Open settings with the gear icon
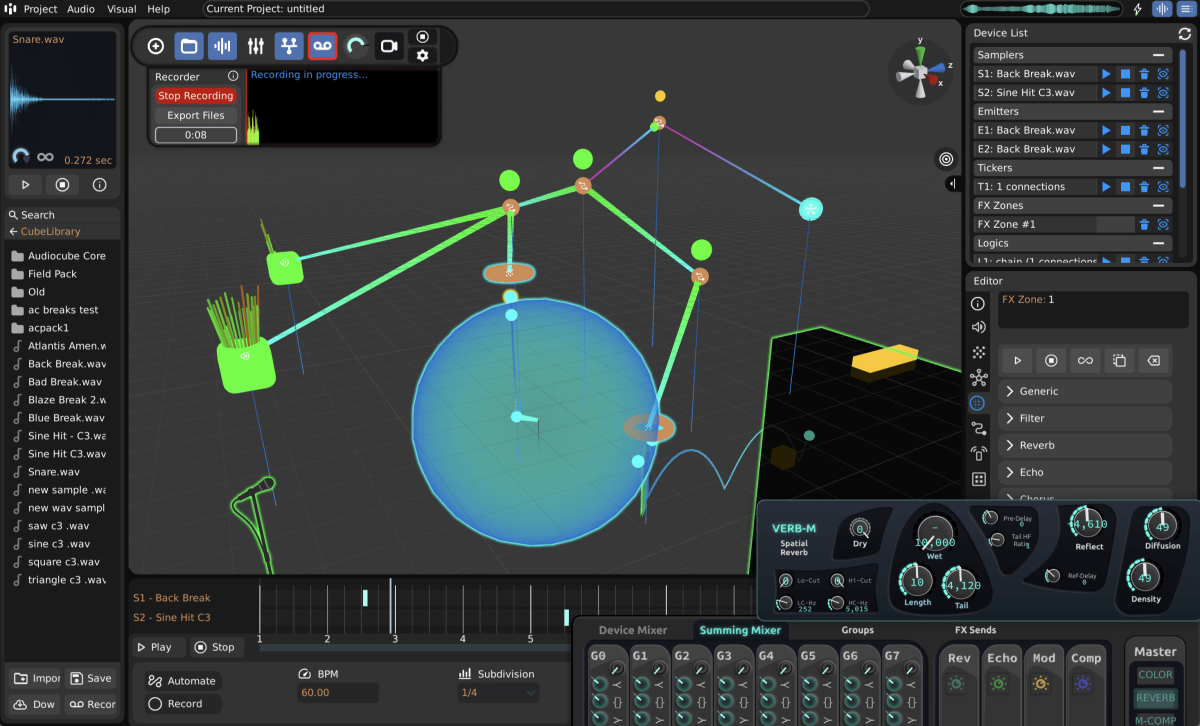This screenshot has height=726, width=1200. point(423,55)
